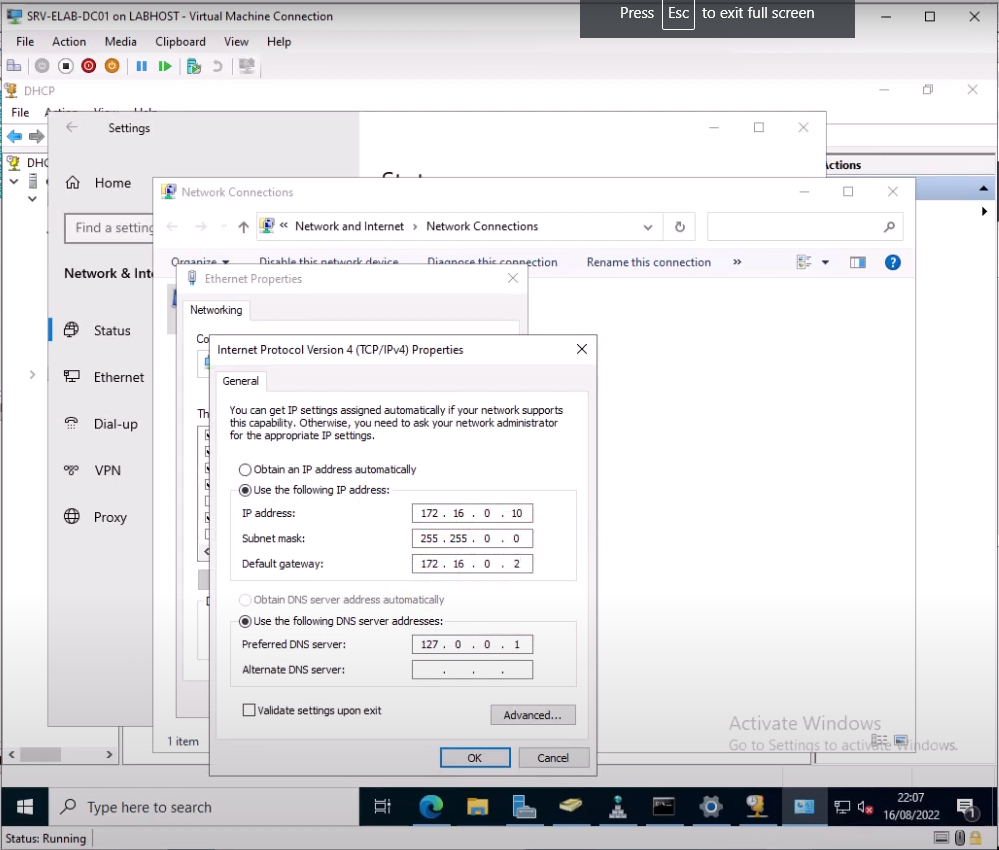Open the Media menu
The width and height of the screenshot is (999, 850).
[x=120, y=41]
